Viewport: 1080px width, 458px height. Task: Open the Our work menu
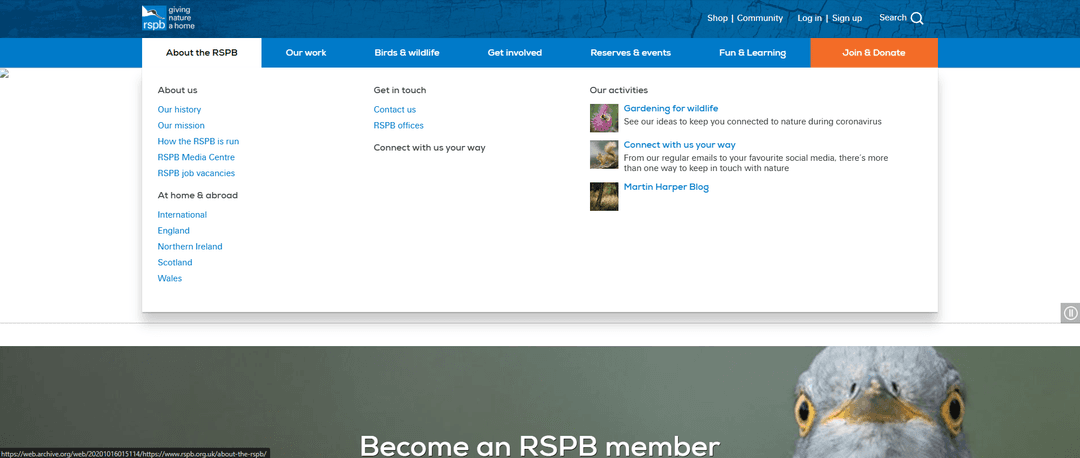tap(306, 52)
